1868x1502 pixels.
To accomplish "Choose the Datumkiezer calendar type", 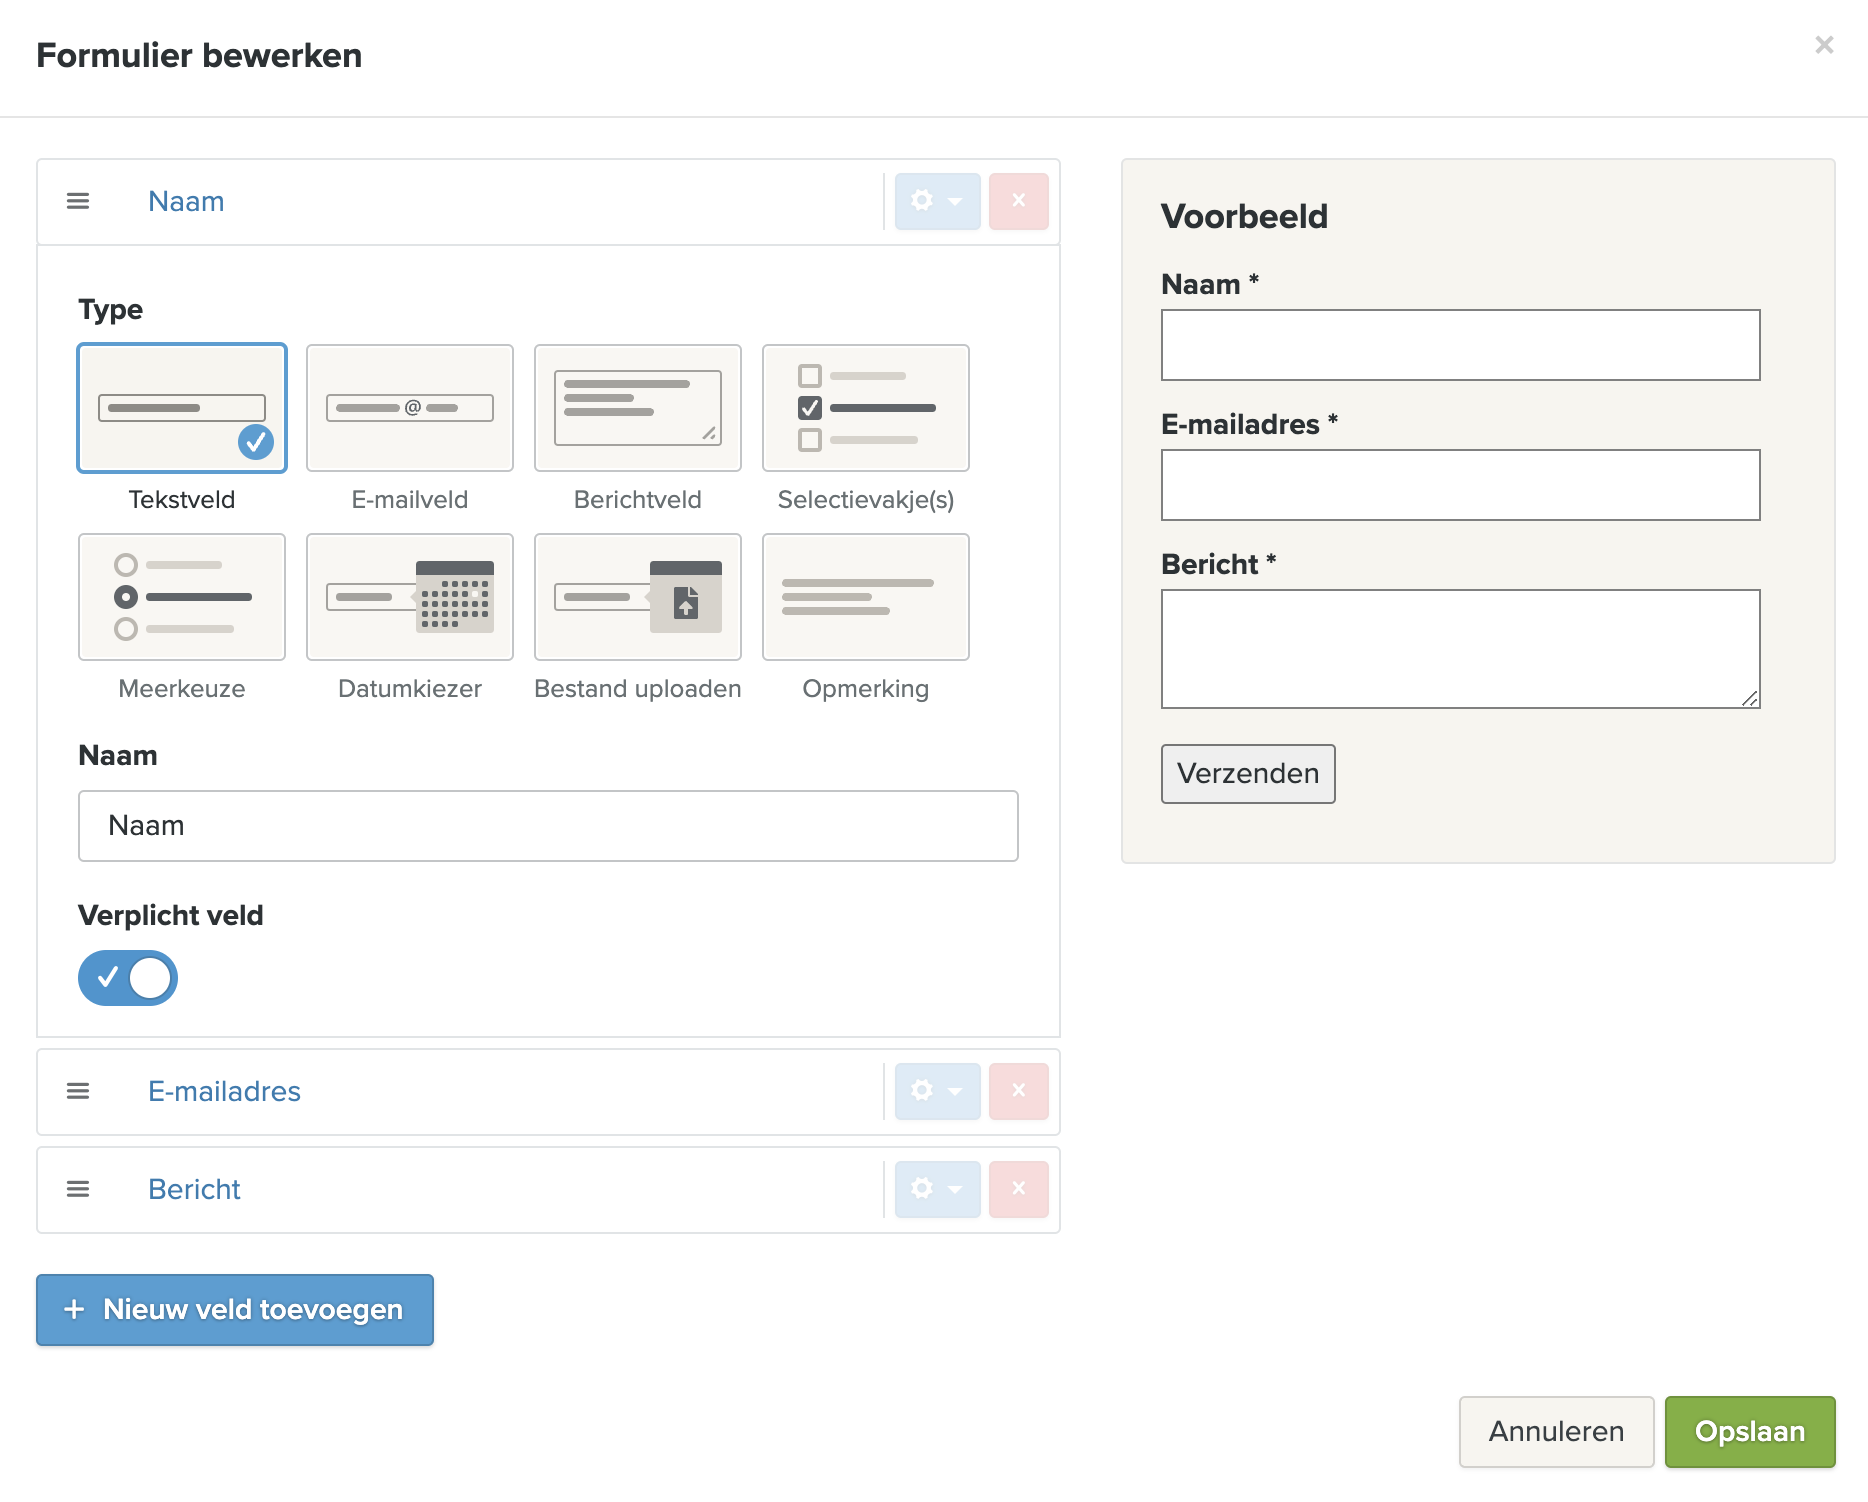I will click(x=409, y=597).
